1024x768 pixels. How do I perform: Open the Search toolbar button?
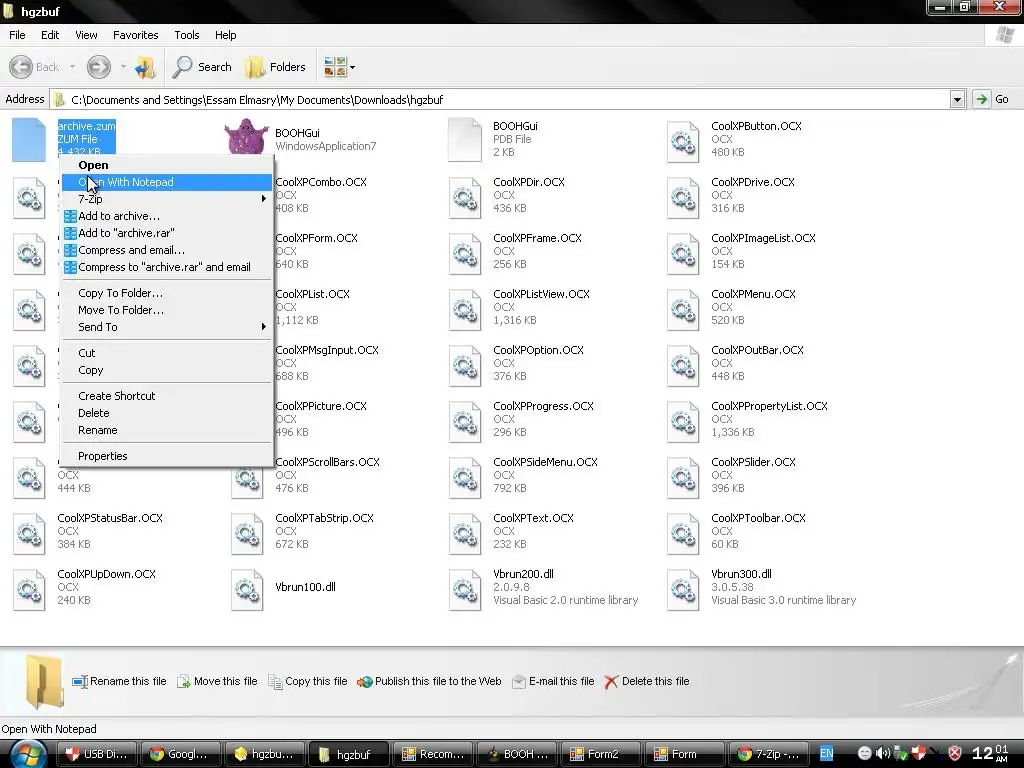(x=202, y=67)
